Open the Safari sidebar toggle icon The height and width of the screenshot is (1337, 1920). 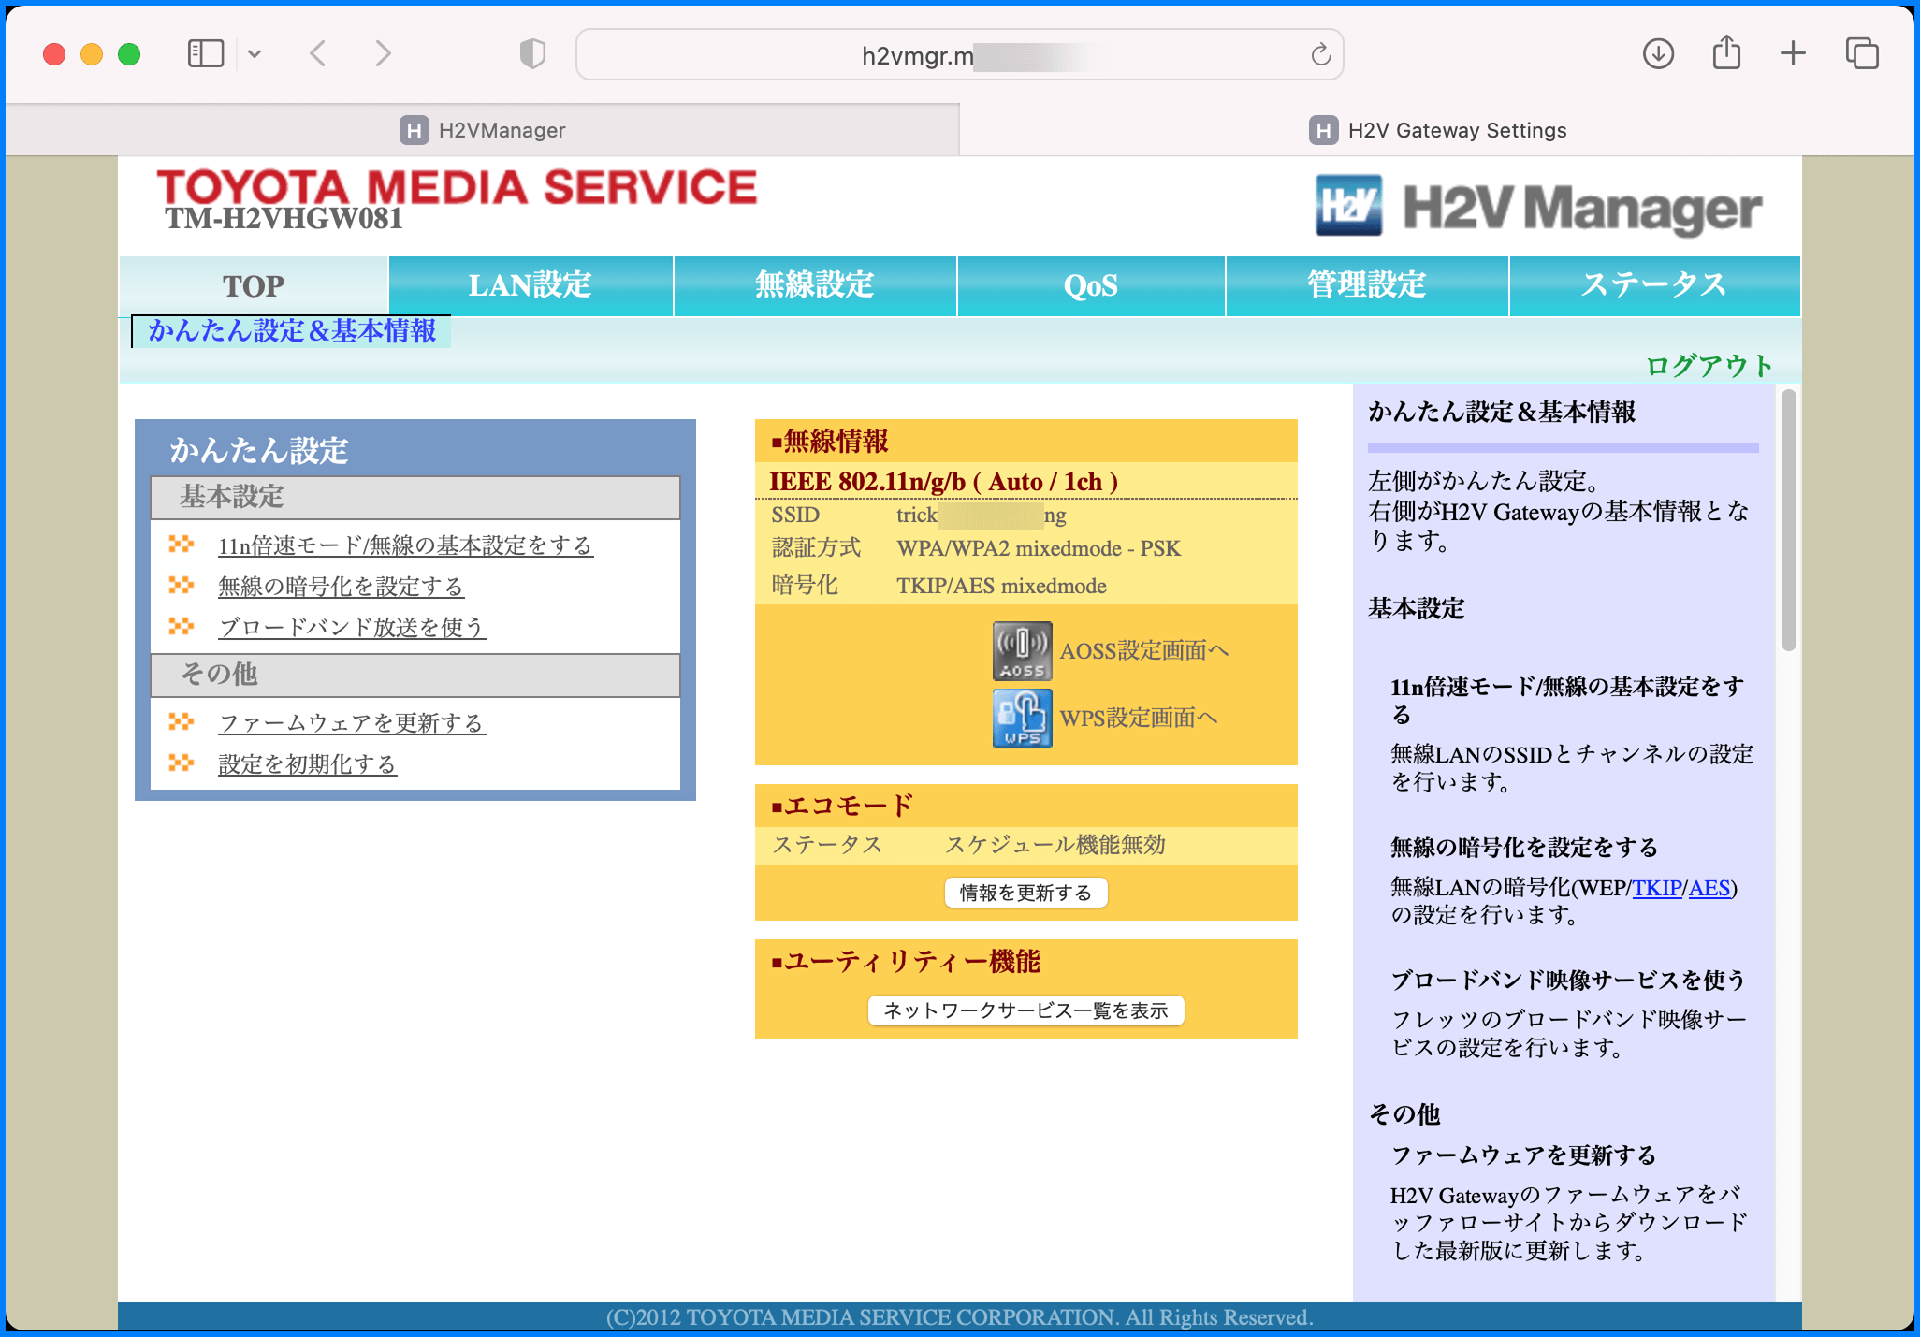click(x=206, y=53)
